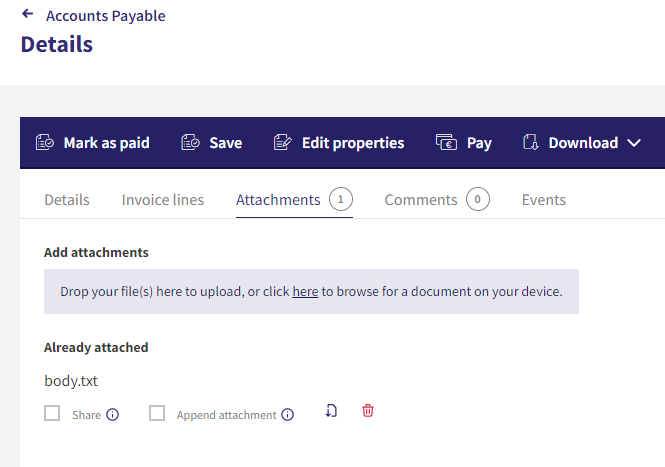Image resolution: width=665 pixels, height=467 pixels.
Task: Open the body.txt attachment
Action: click(71, 381)
